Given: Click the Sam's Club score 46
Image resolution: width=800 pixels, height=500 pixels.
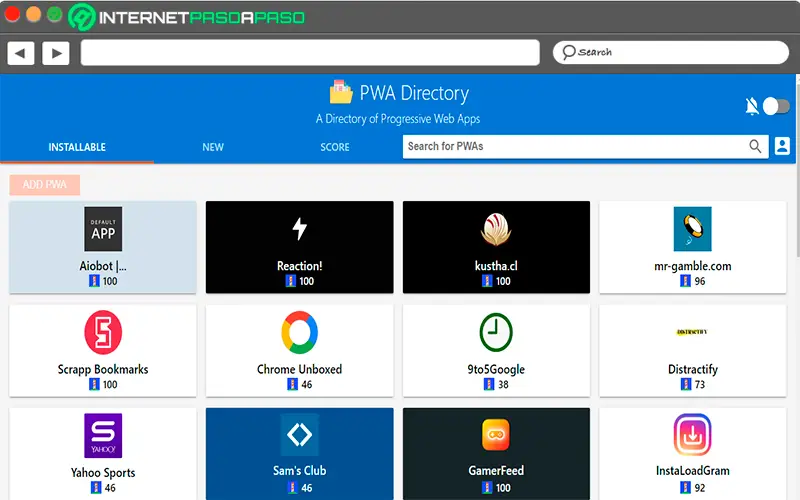Looking at the screenshot, I should (x=307, y=488).
